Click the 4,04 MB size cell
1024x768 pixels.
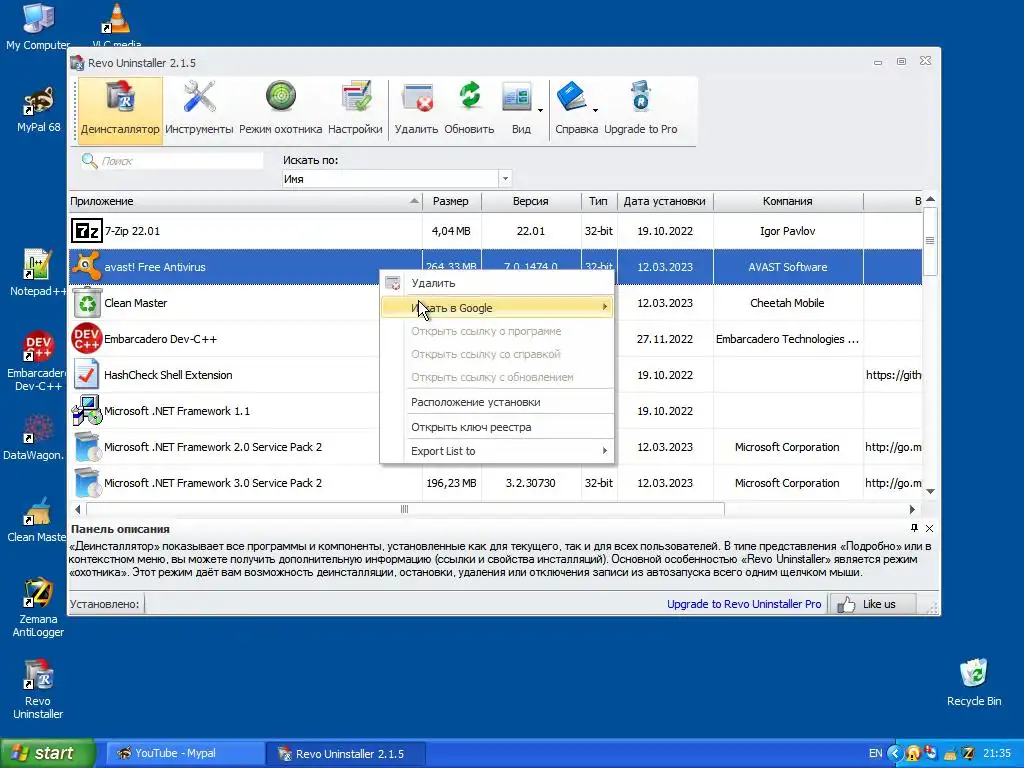[451, 231]
